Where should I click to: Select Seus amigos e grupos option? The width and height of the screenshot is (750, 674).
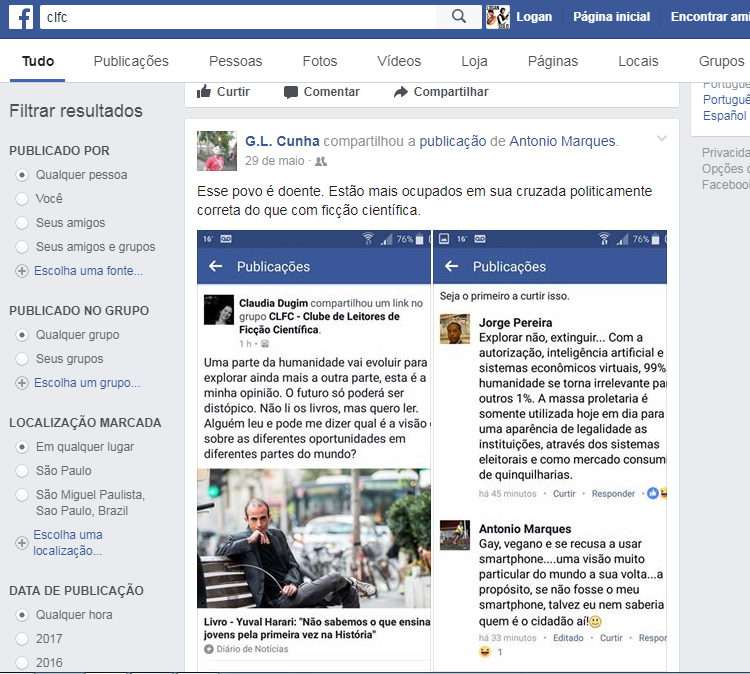22,247
